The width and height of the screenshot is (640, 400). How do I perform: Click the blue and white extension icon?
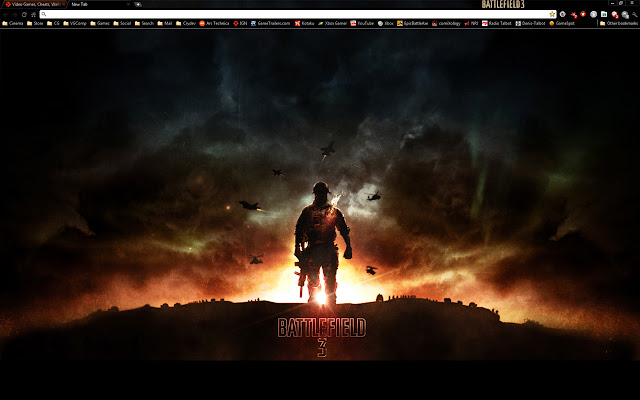604,14
